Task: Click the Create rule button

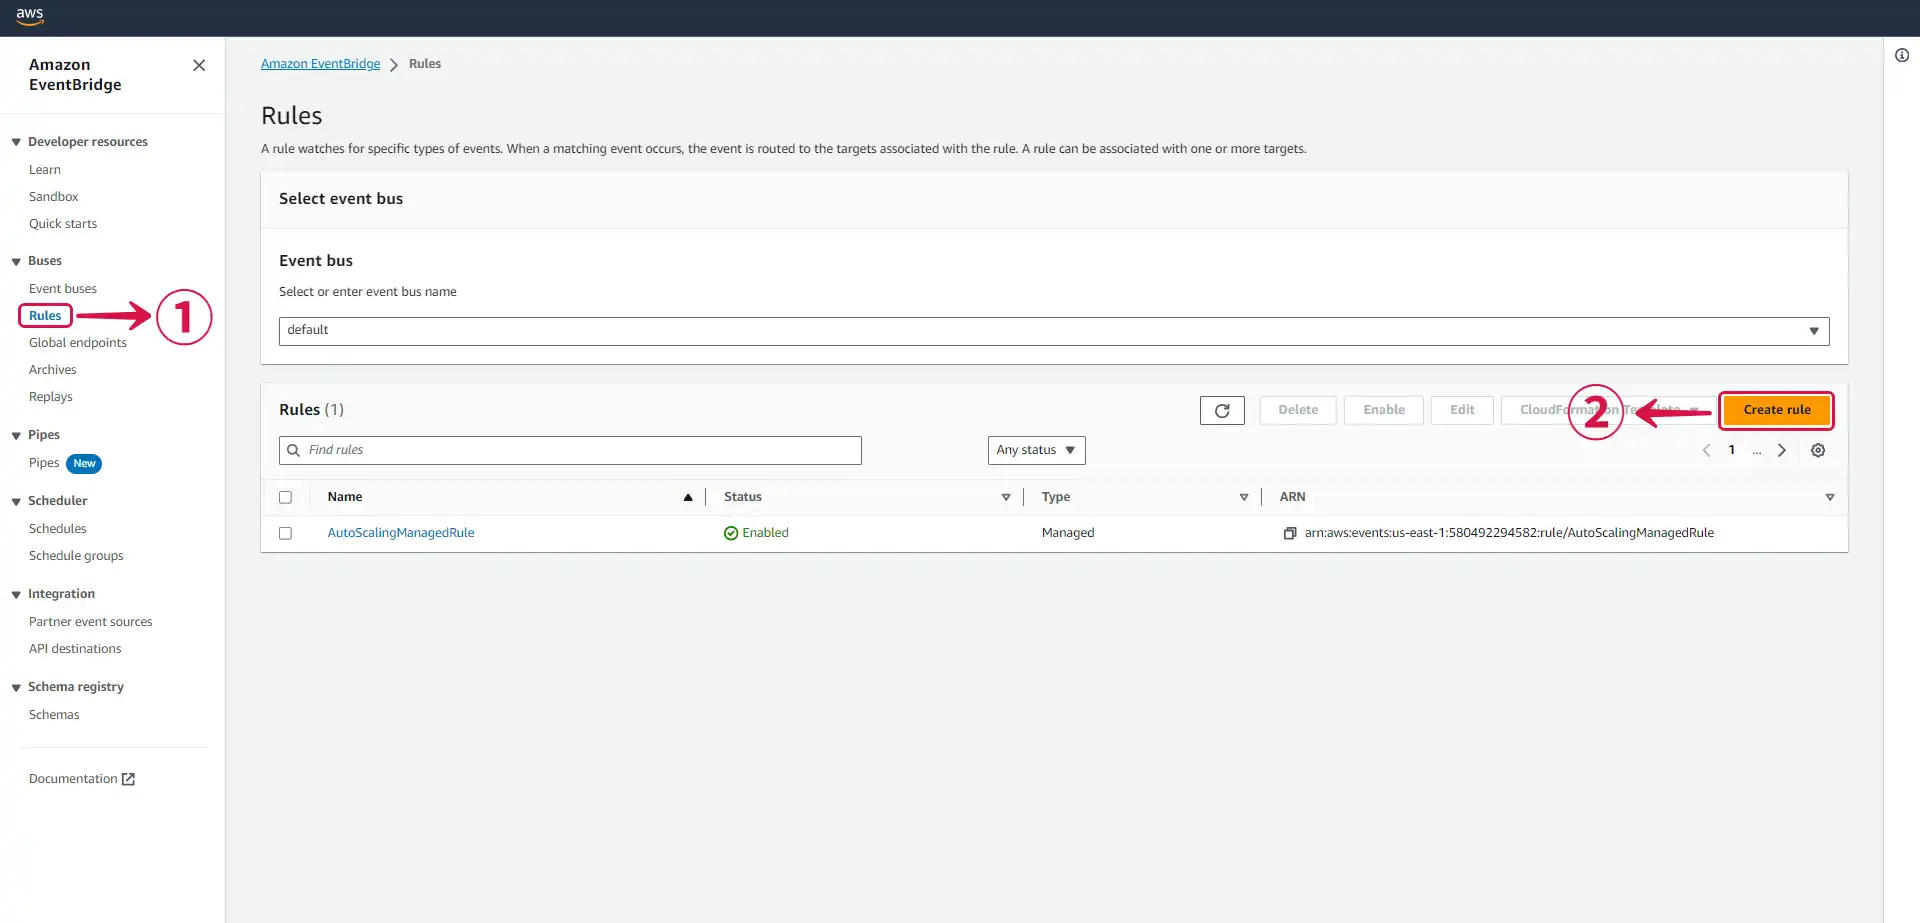Action: click(1777, 410)
